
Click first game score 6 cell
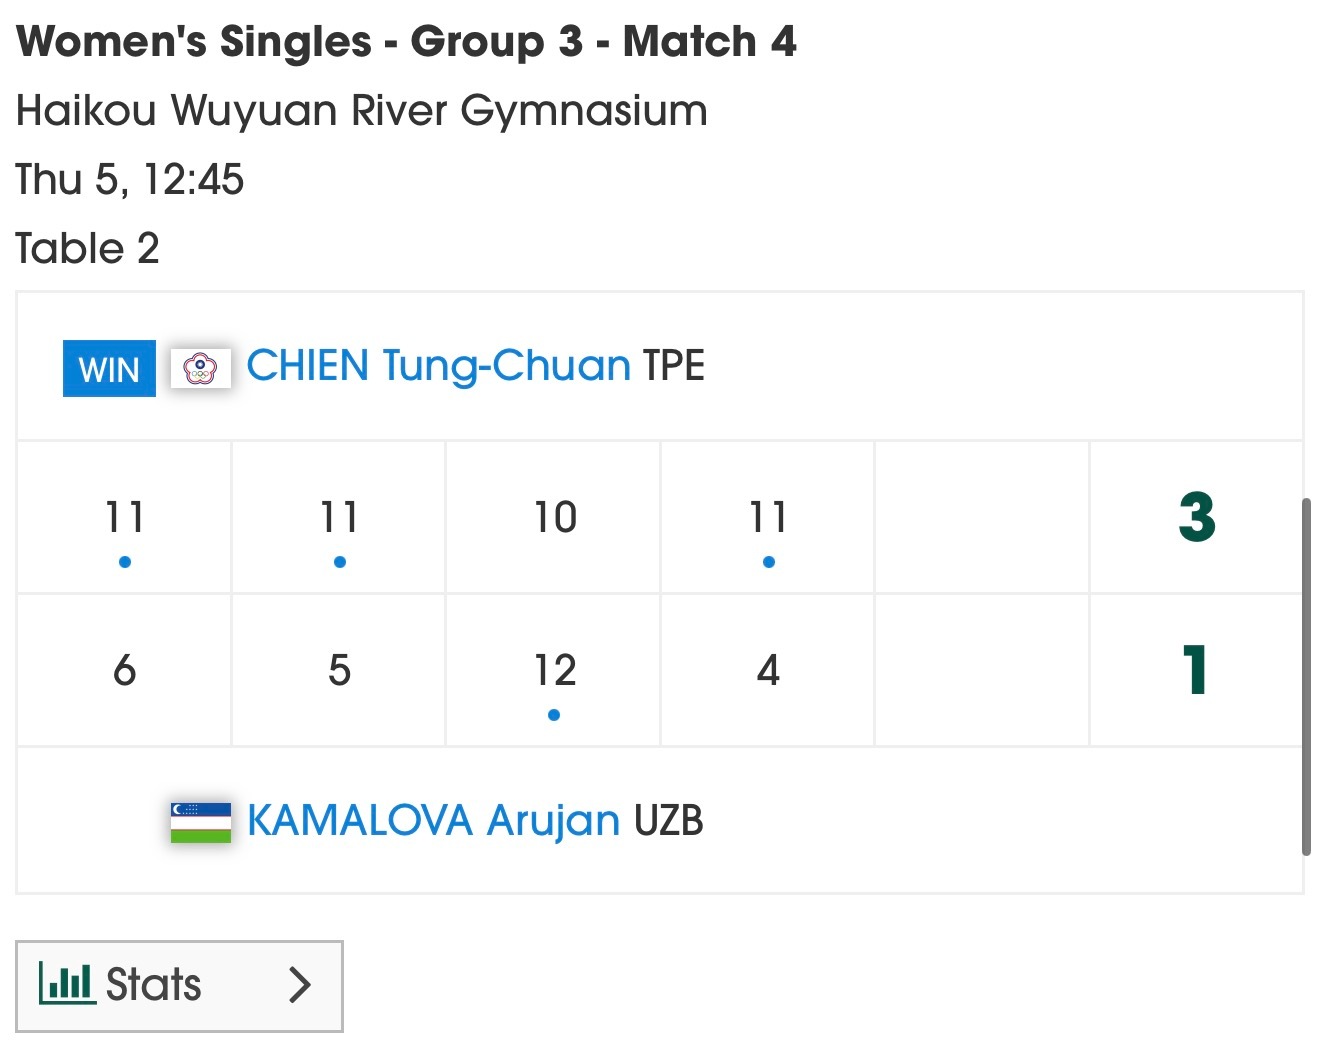click(x=124, y=670)
